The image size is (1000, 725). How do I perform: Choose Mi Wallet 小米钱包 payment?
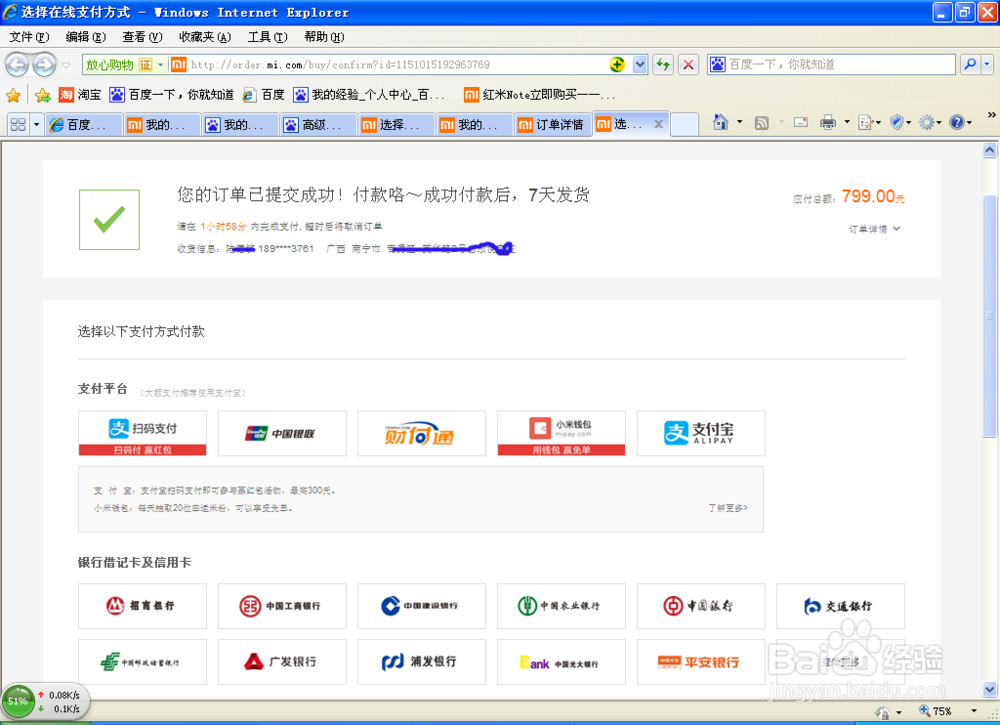(561, 433)
